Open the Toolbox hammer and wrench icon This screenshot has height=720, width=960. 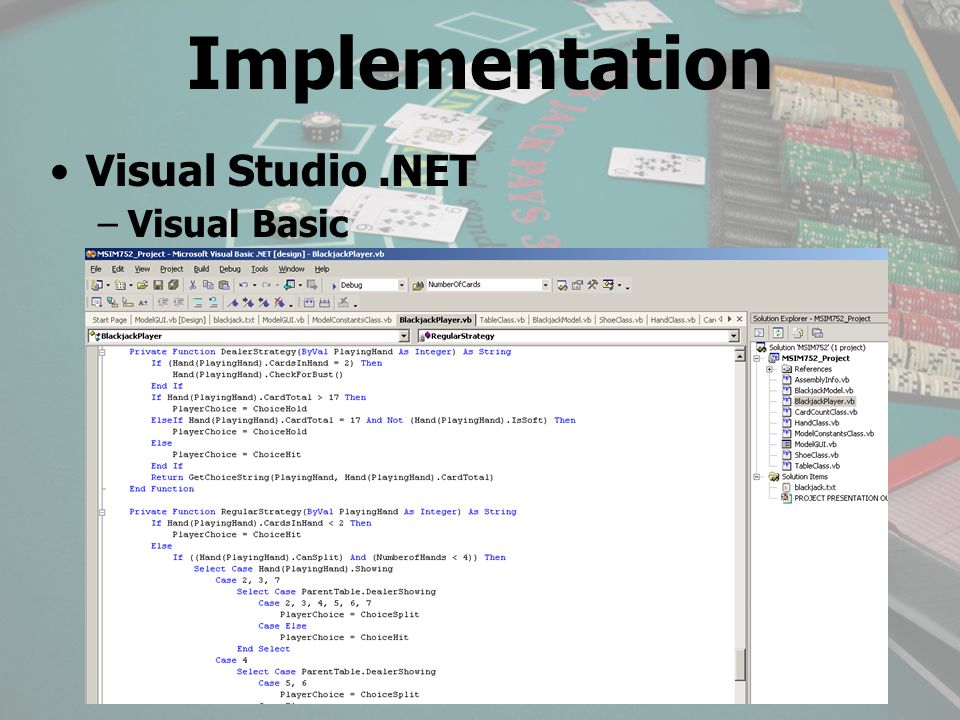tap(592, 285)
